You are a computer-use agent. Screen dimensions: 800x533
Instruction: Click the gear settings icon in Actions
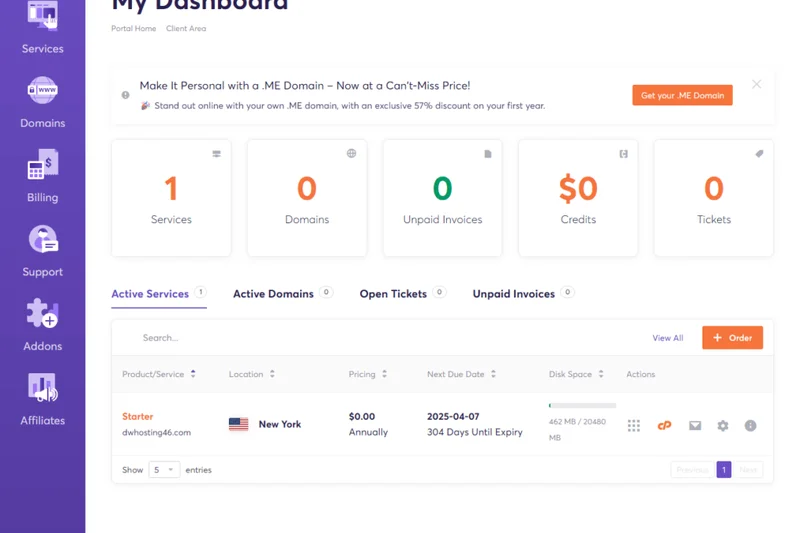(x=723, y=426)
